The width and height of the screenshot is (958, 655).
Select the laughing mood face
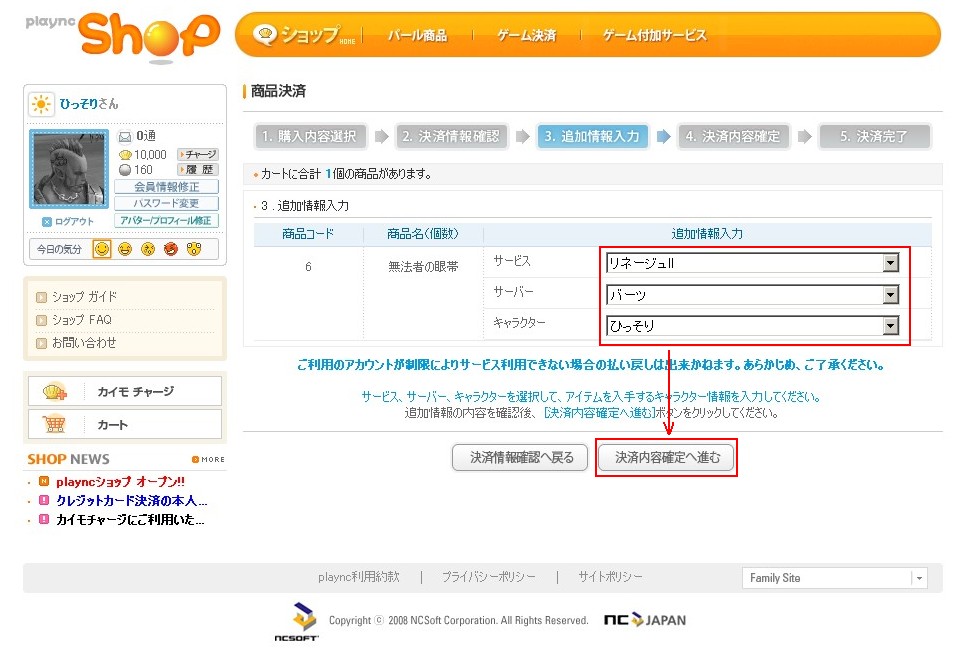click(125, 249)
